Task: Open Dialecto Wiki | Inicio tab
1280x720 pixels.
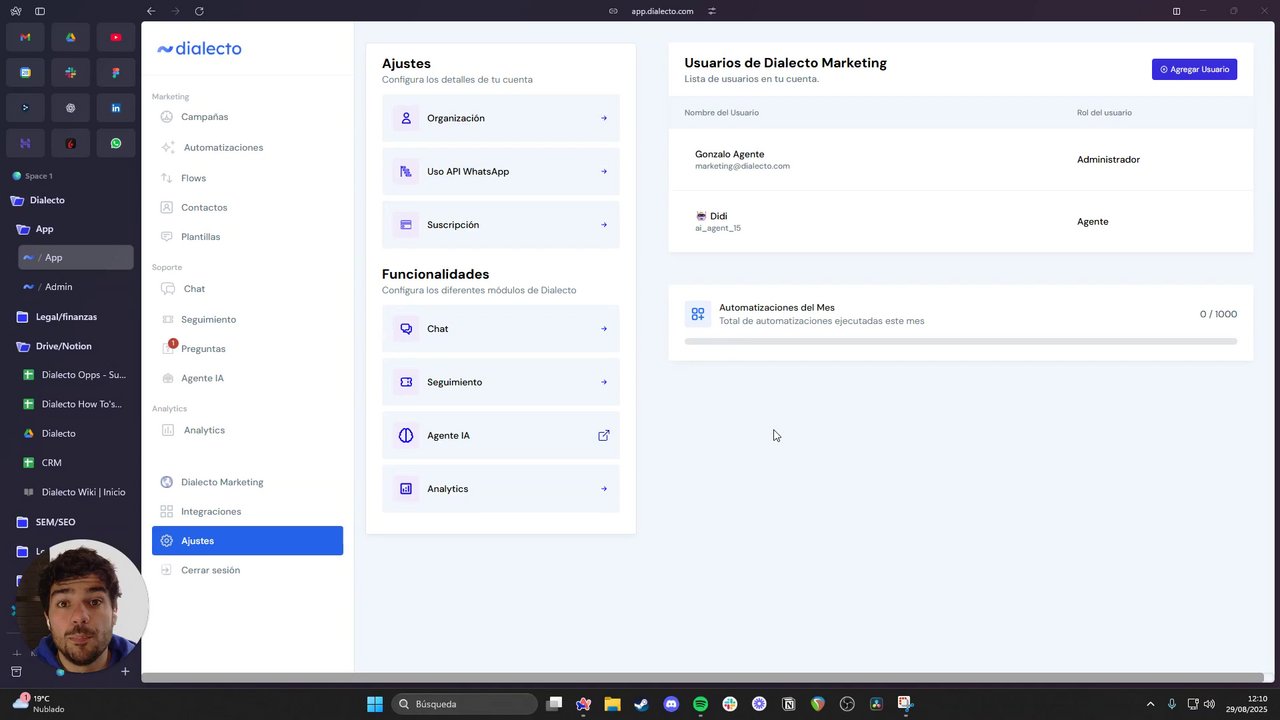Action: 75,492
